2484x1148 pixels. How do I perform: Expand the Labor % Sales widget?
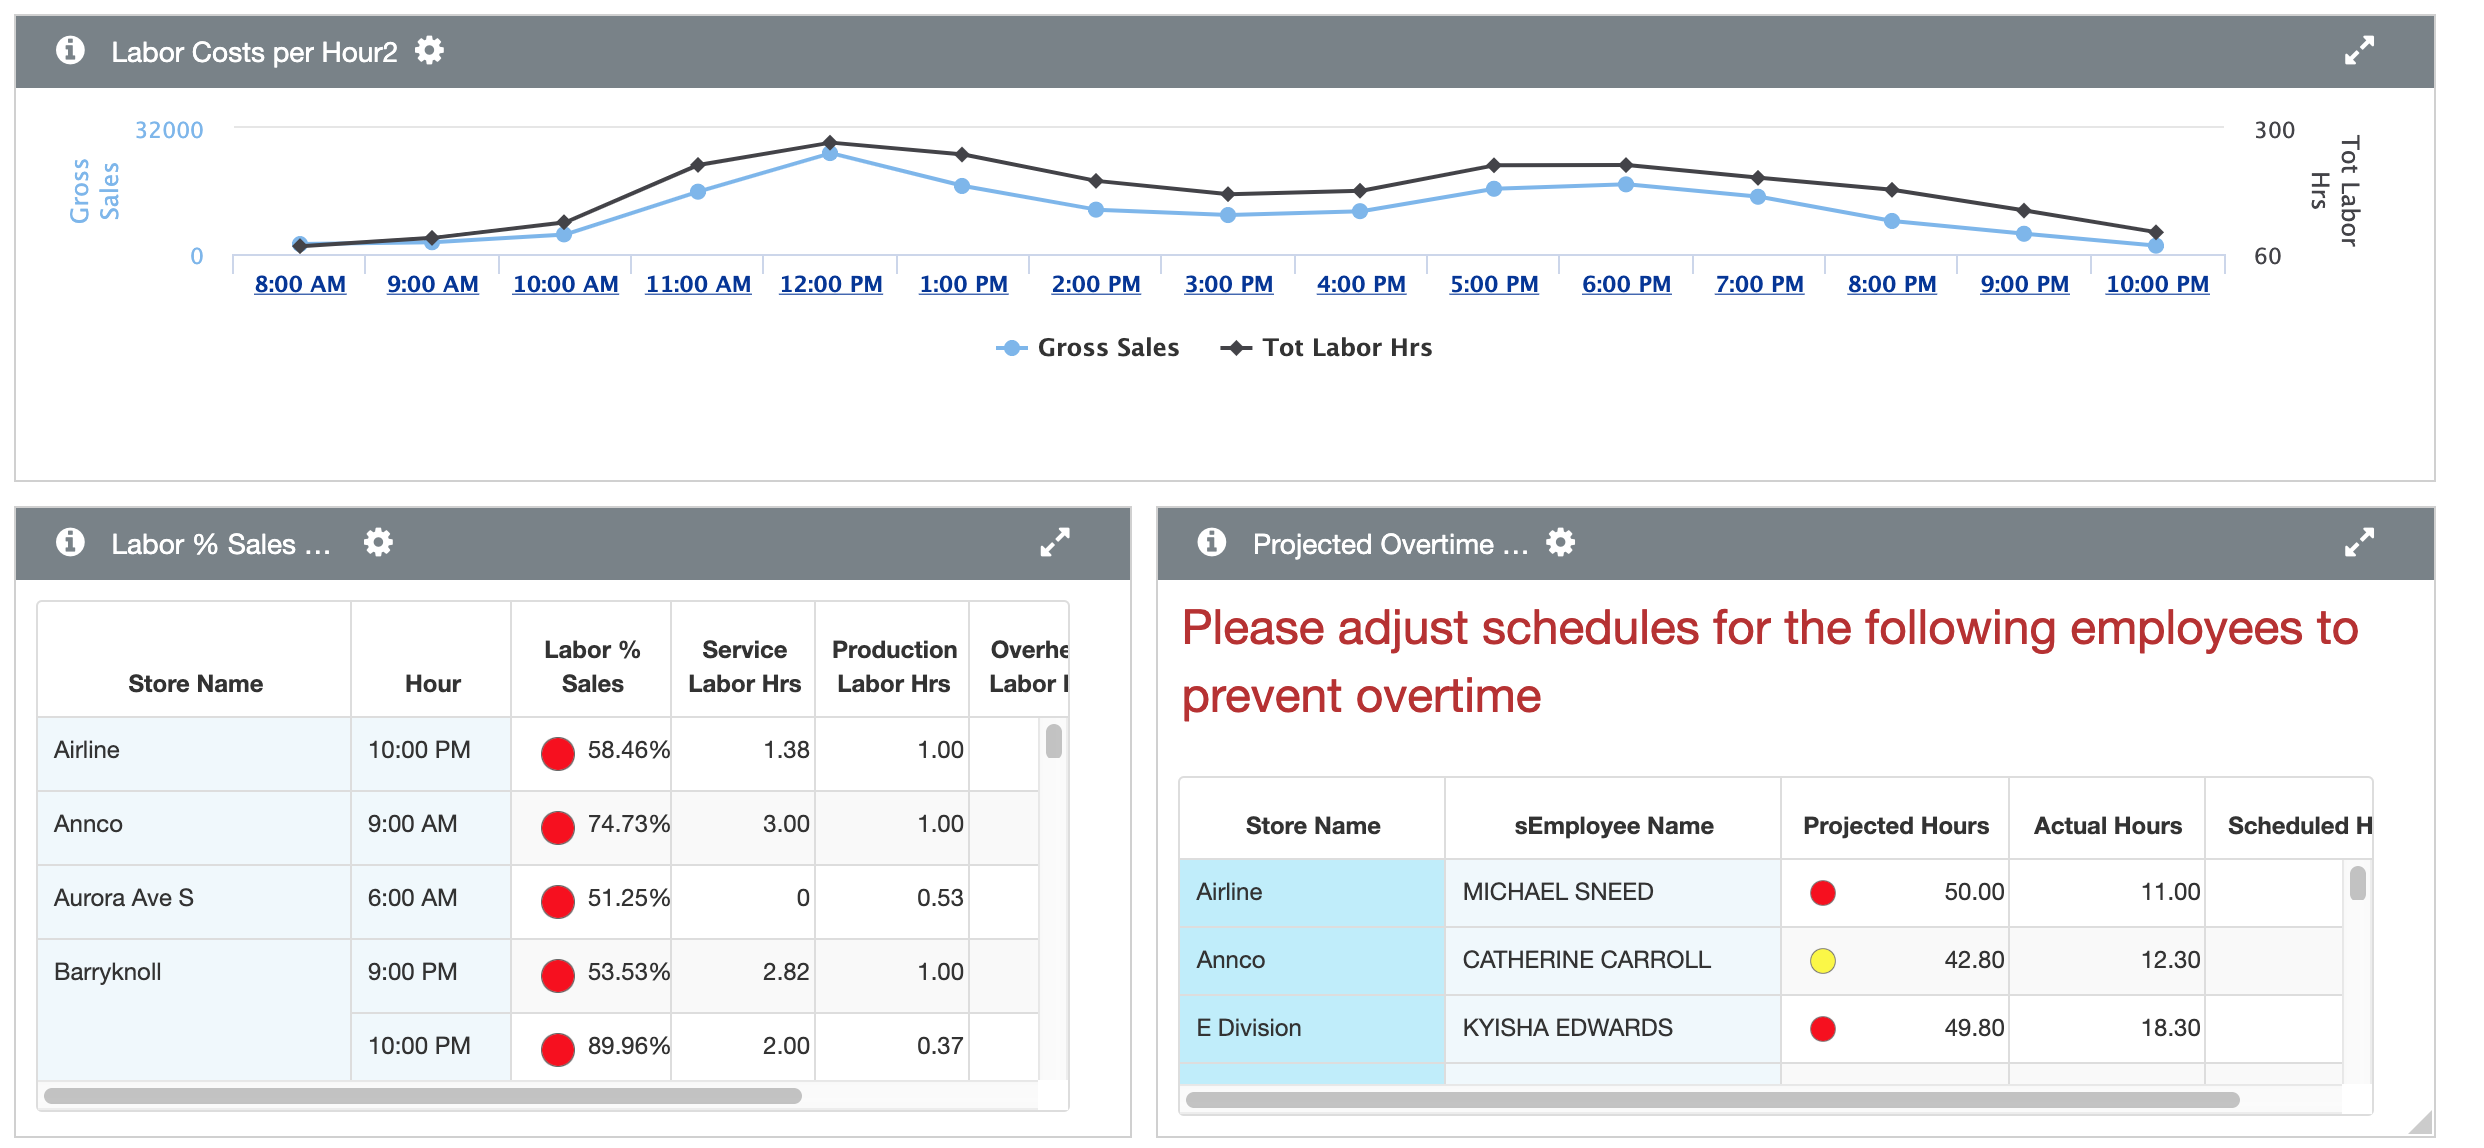tap(1053, 542)
